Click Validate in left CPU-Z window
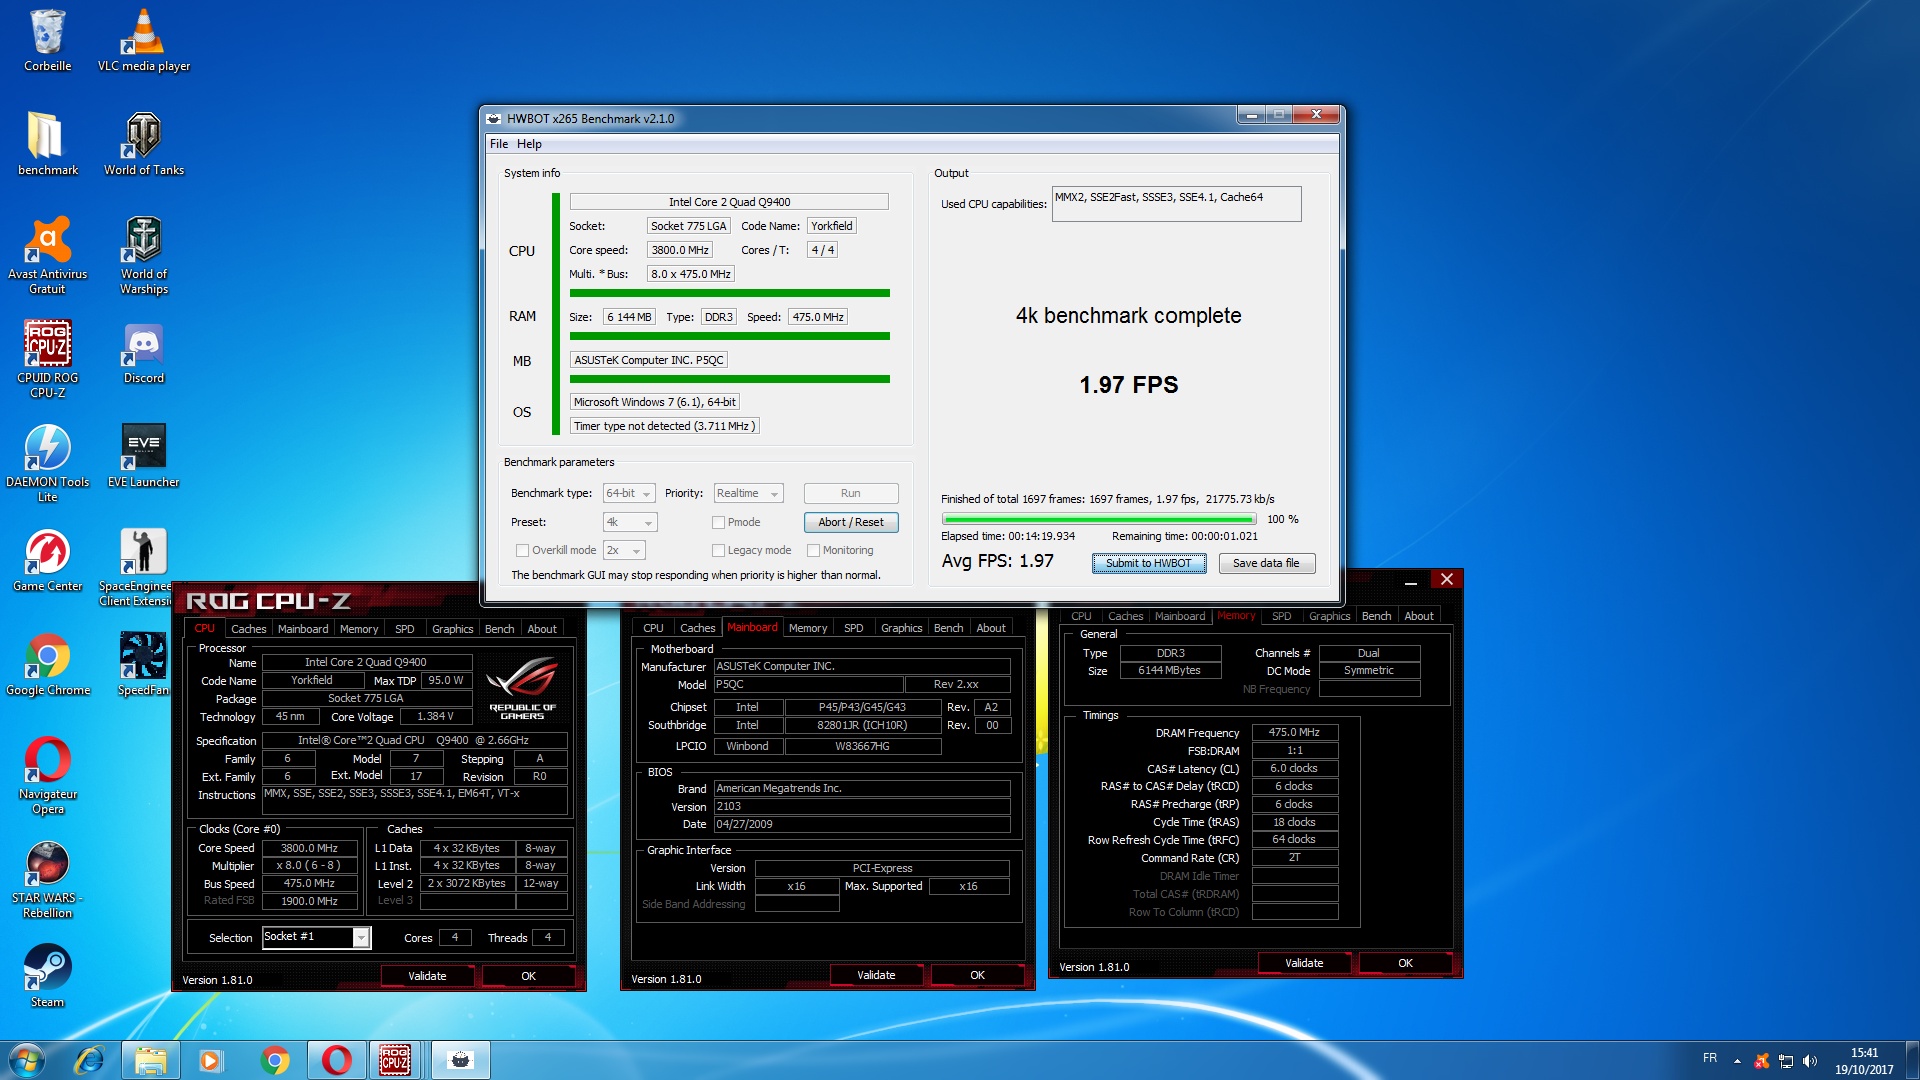Viewport: 1920px width, 1080px height. click(x=427, y=976)
